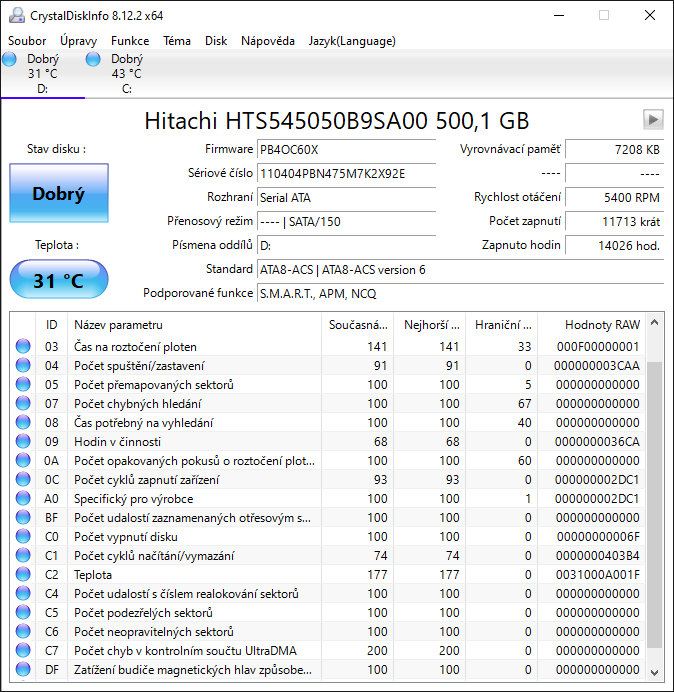This screenshot has width=674, height=692.
Task: Click the Dobrý health status button
Action: pos(58,194)
